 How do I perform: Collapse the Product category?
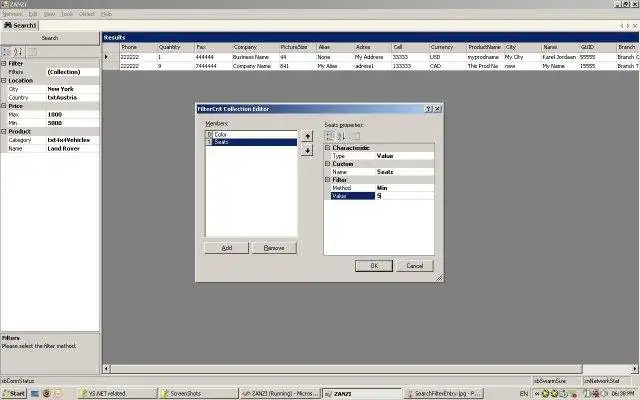(4, 131)
